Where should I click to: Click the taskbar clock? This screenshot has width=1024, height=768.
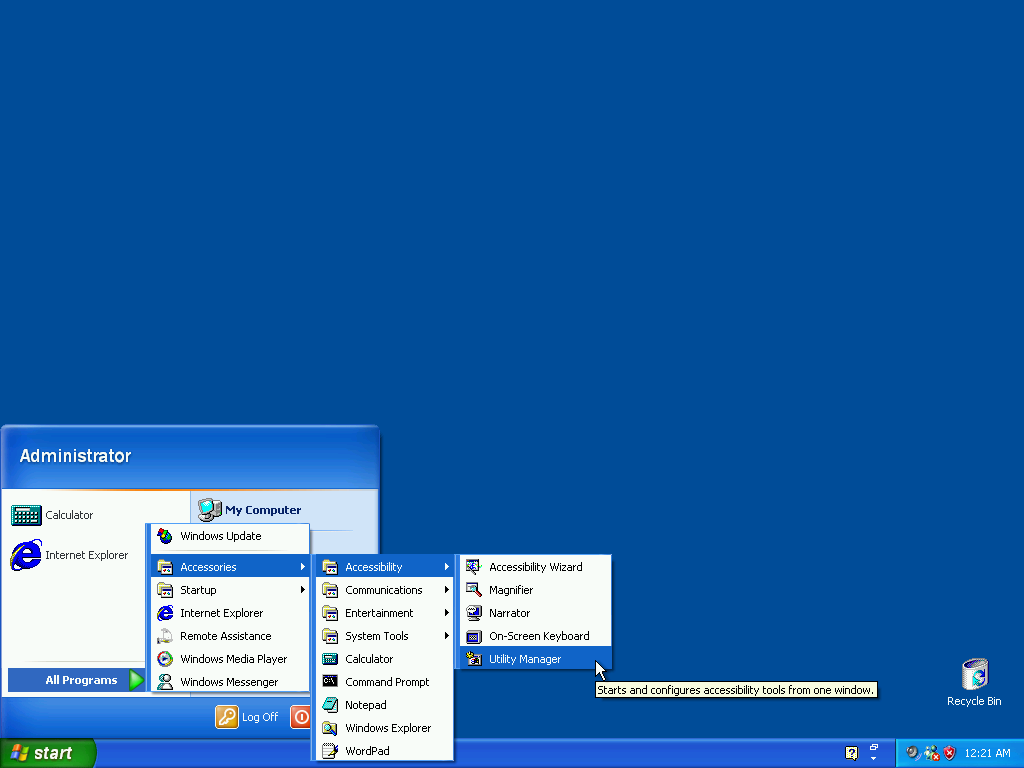click(987, 753)
